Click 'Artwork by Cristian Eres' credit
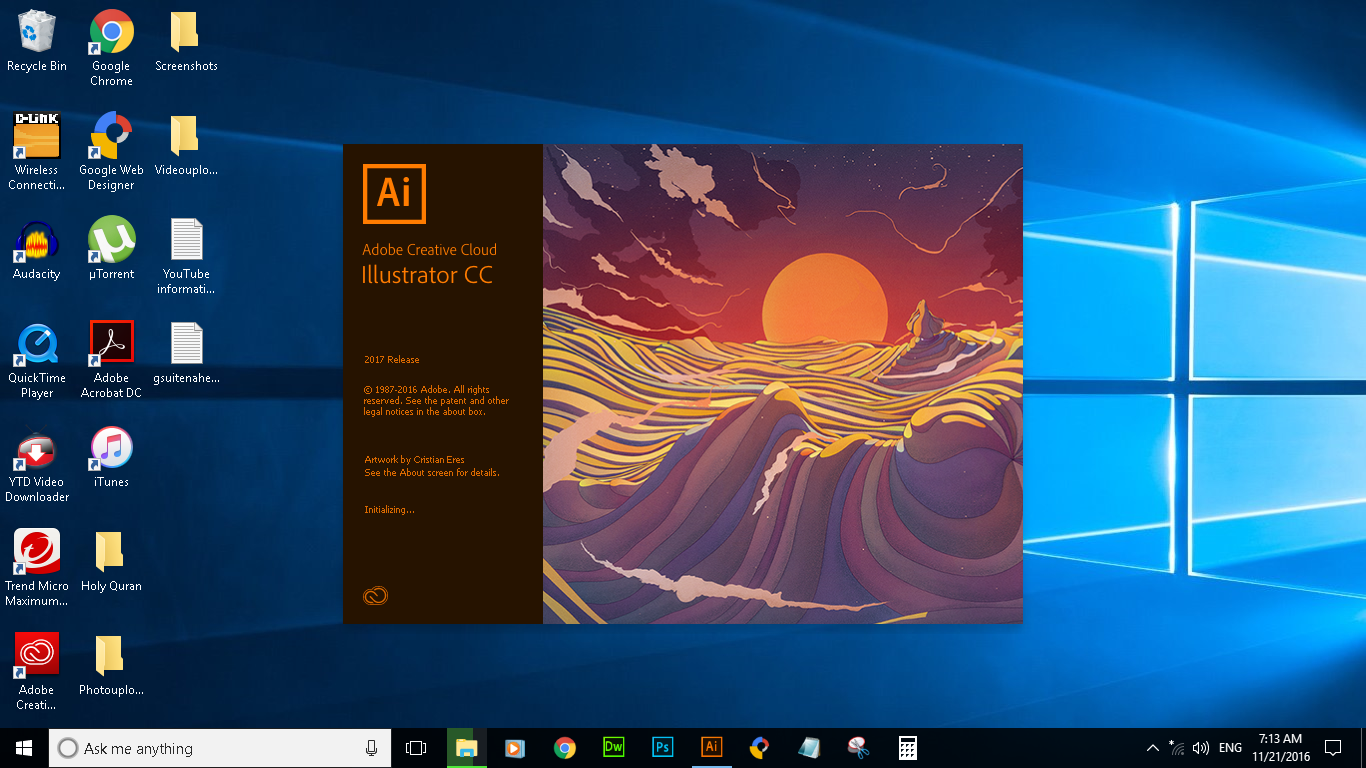The height and width of the screenshot is (768, 1366). tap(415, 460)
